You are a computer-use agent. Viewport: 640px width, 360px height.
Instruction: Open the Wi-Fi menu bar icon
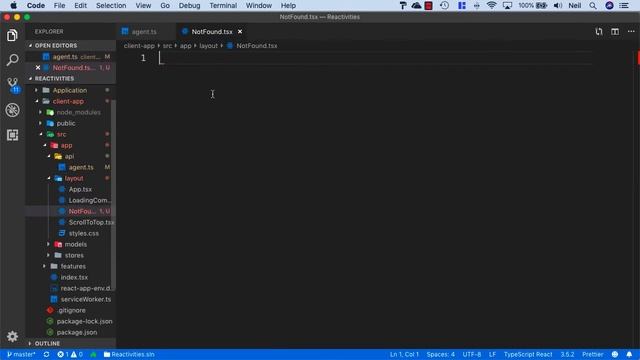point(491,5)
